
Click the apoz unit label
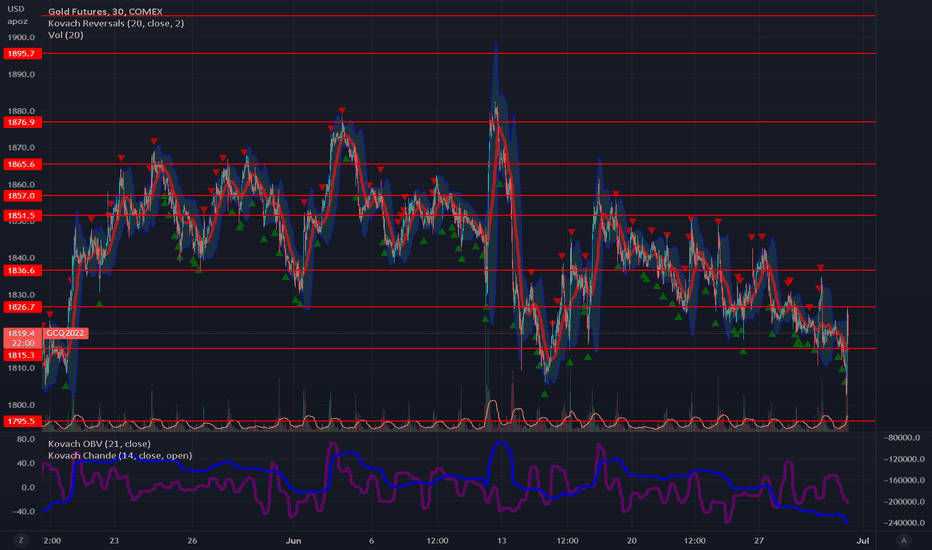tap(18, 21)
